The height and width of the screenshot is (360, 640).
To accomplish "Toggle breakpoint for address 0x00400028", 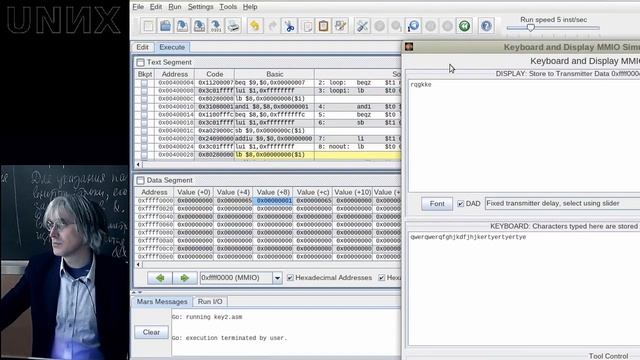I will pos(144,155).
